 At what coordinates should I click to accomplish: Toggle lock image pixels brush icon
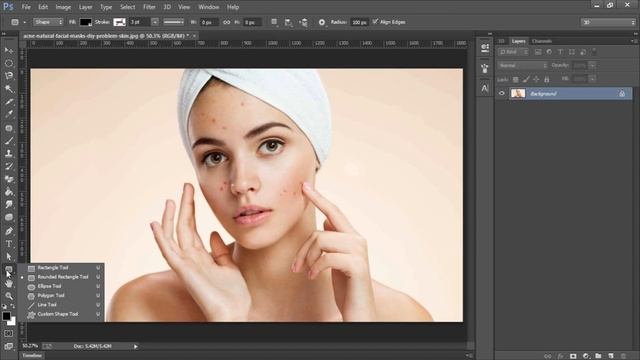click(x=526, y=79)
